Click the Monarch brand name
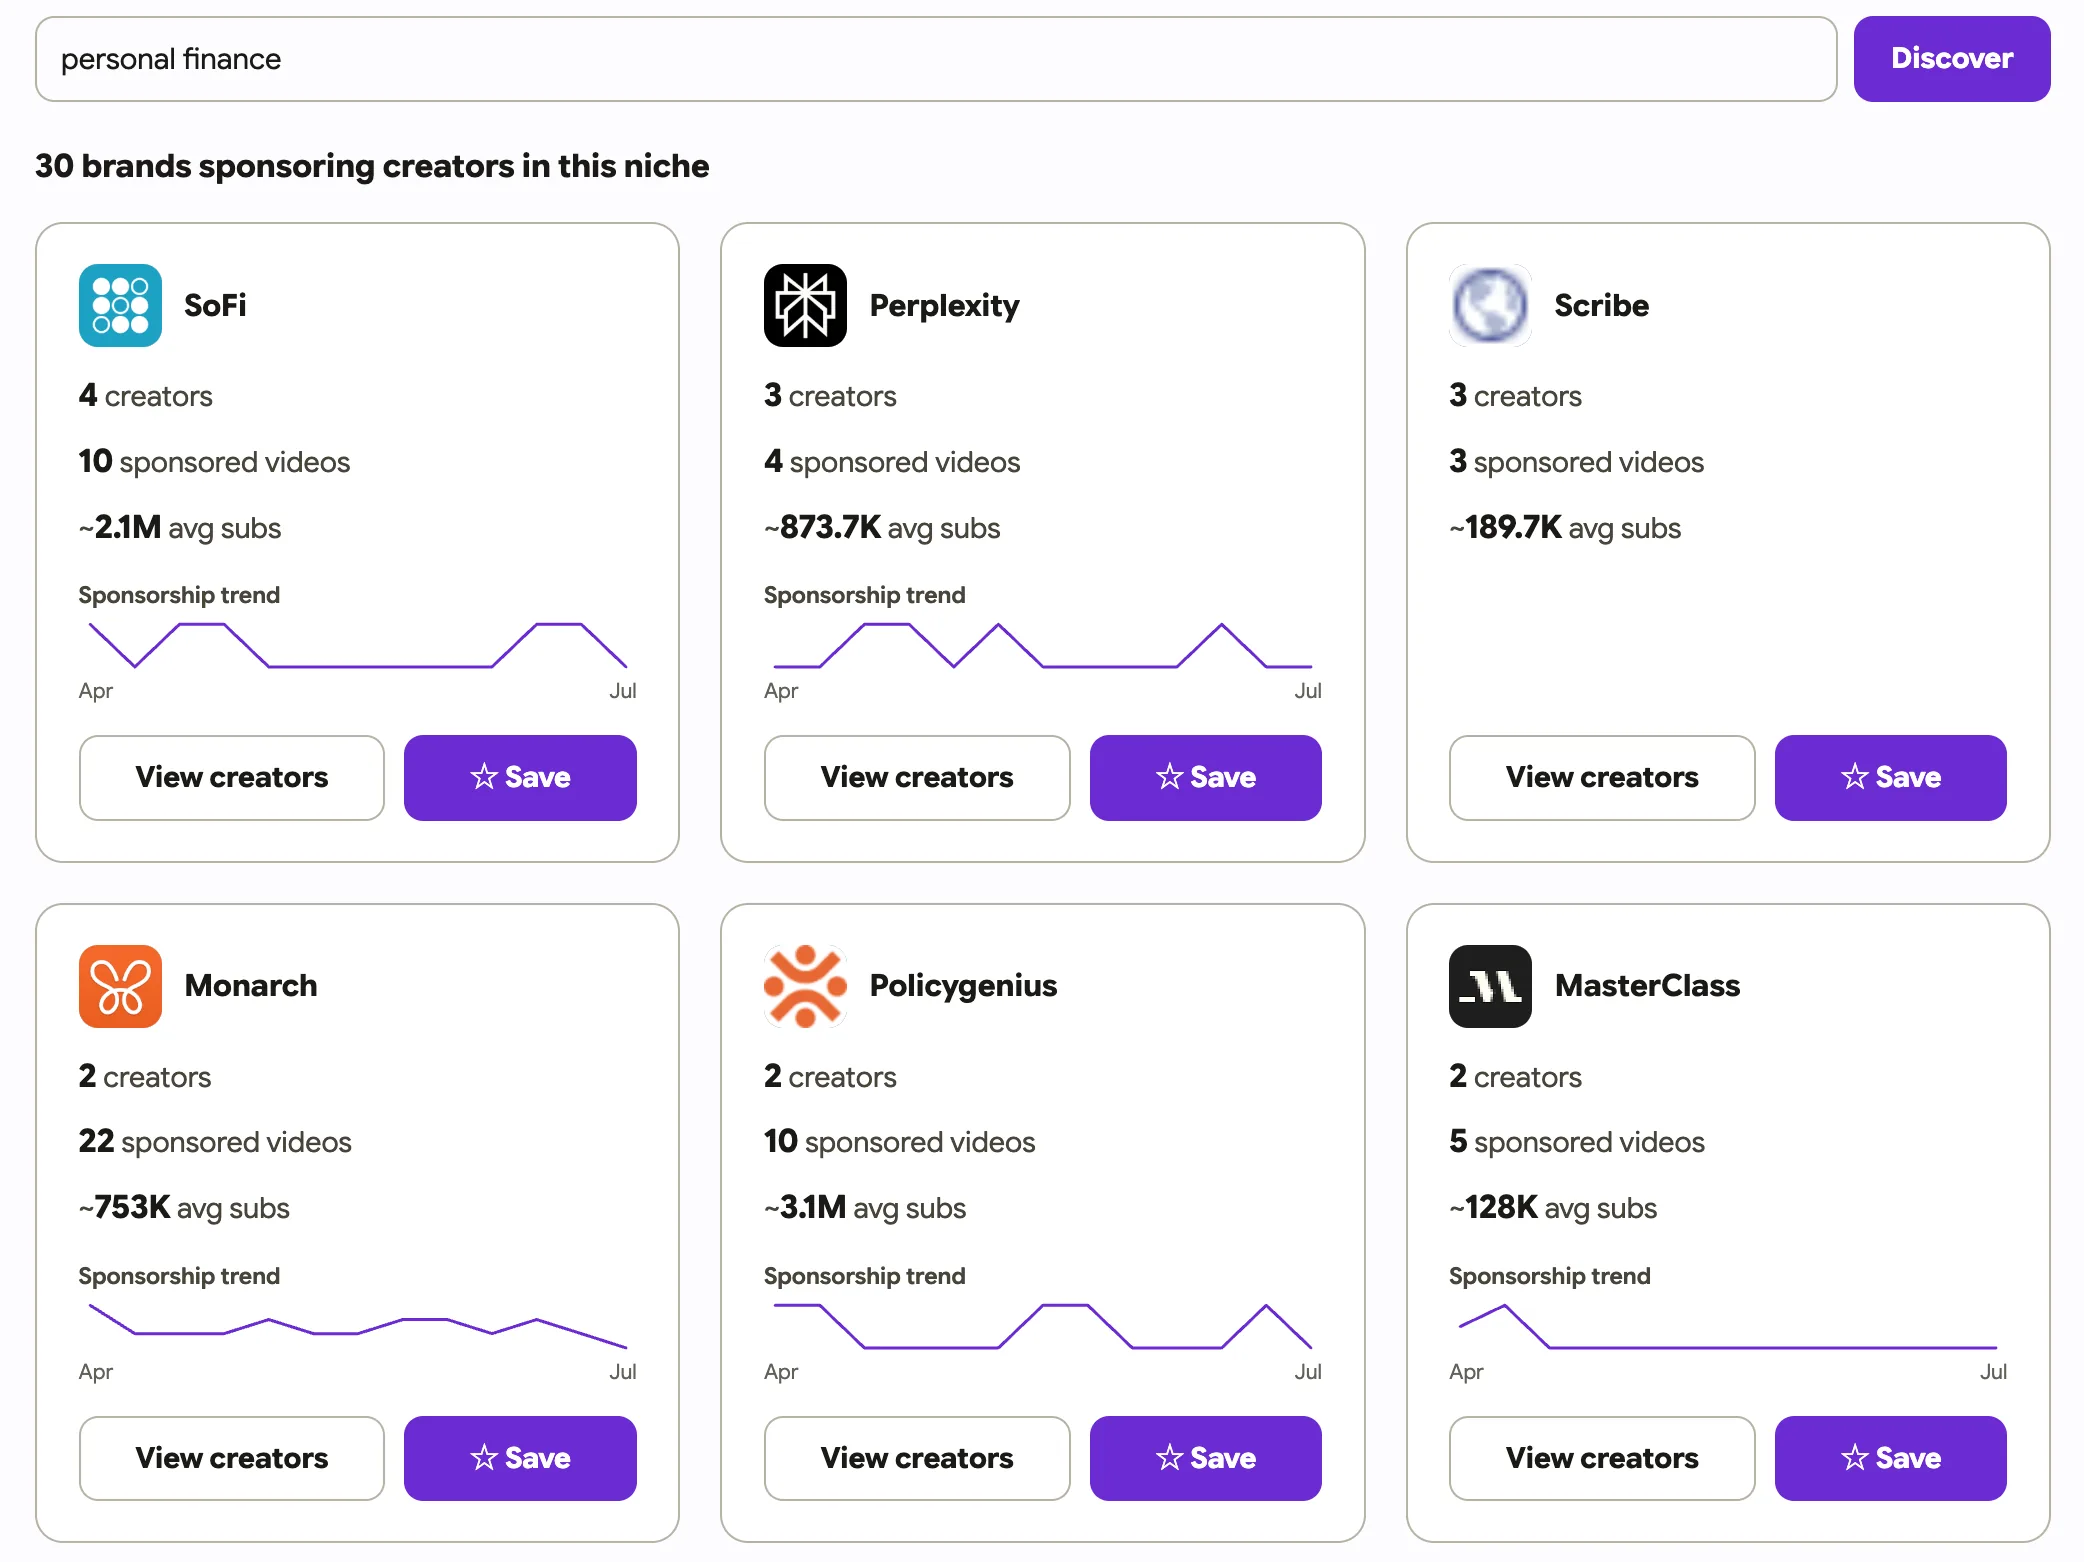Screen dimensions: 2084x1562 (251, 986)
